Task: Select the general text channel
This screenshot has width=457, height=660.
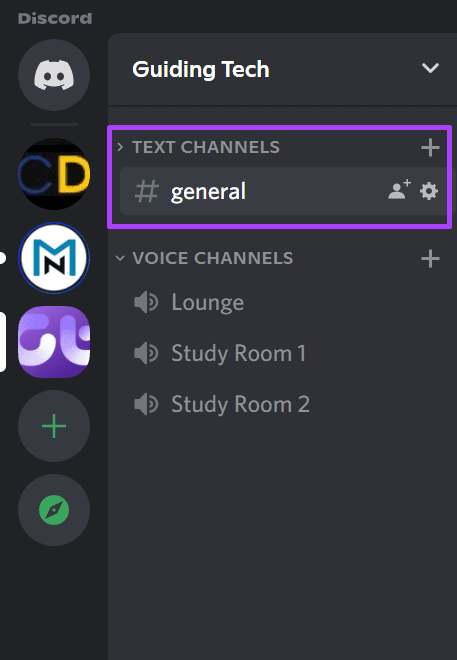Action: [x=284, y=191]
